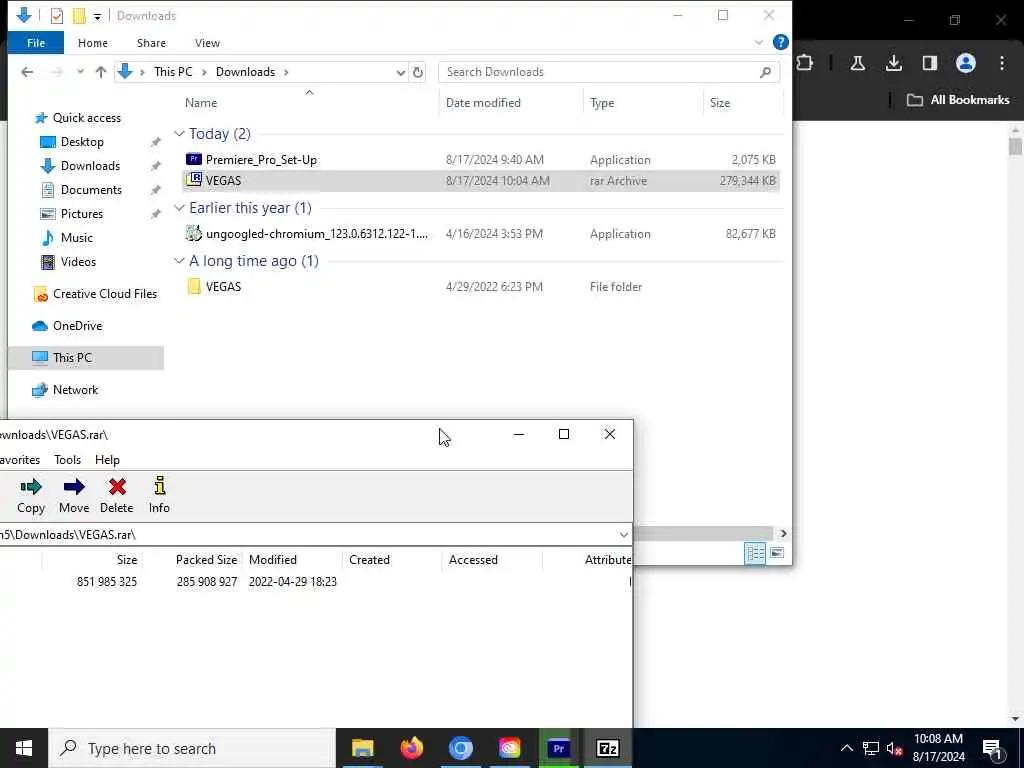Open Videos in the navigation pane

(x=78, y=262)
